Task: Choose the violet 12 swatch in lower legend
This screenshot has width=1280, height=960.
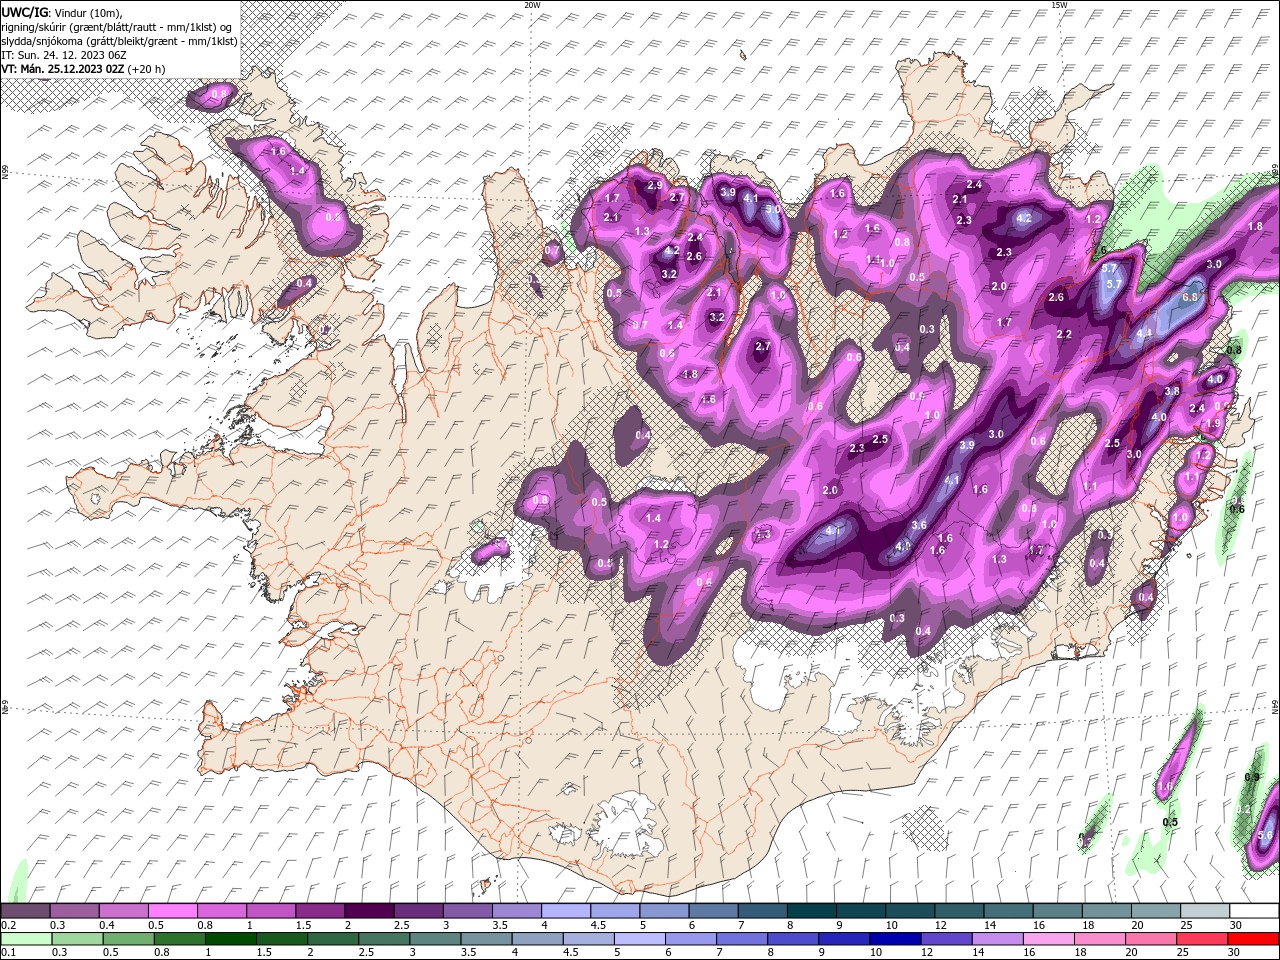Action: tap(946, 939)
